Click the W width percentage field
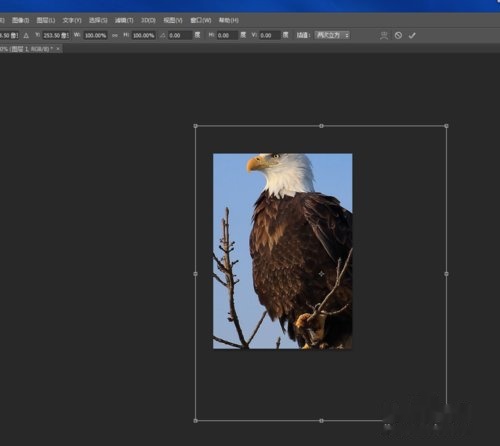Viewport: 500px width, 446px height. pyautogui.click(x=95, y=35)
